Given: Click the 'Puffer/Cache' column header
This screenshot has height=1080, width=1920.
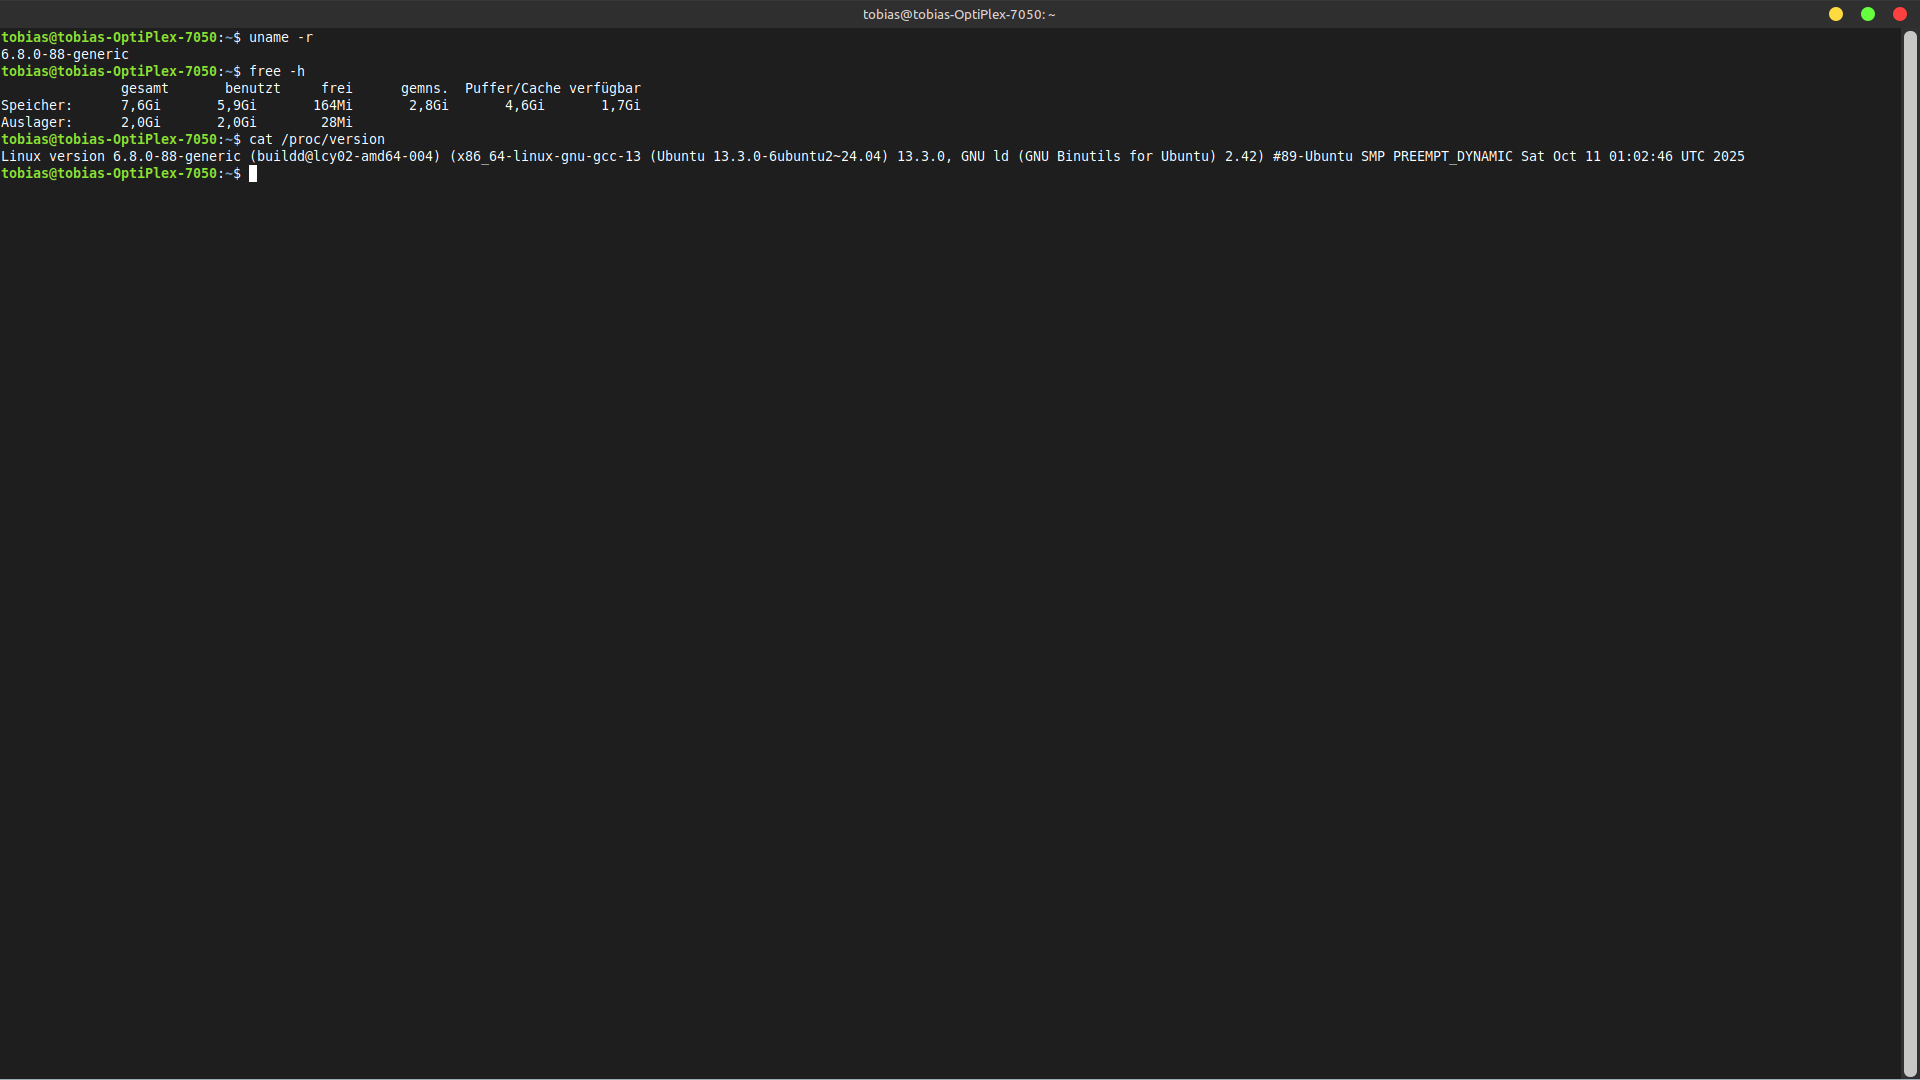Looking at the screenshot, I should point(512,88).
